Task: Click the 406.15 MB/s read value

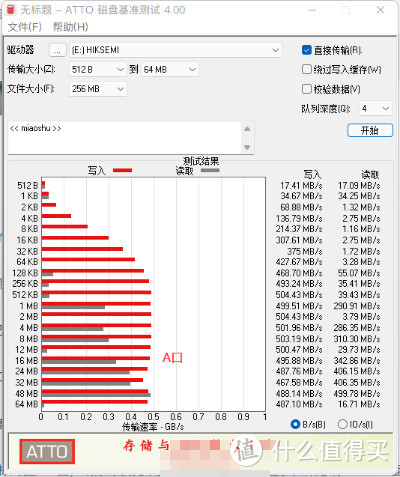Action: 357,371
